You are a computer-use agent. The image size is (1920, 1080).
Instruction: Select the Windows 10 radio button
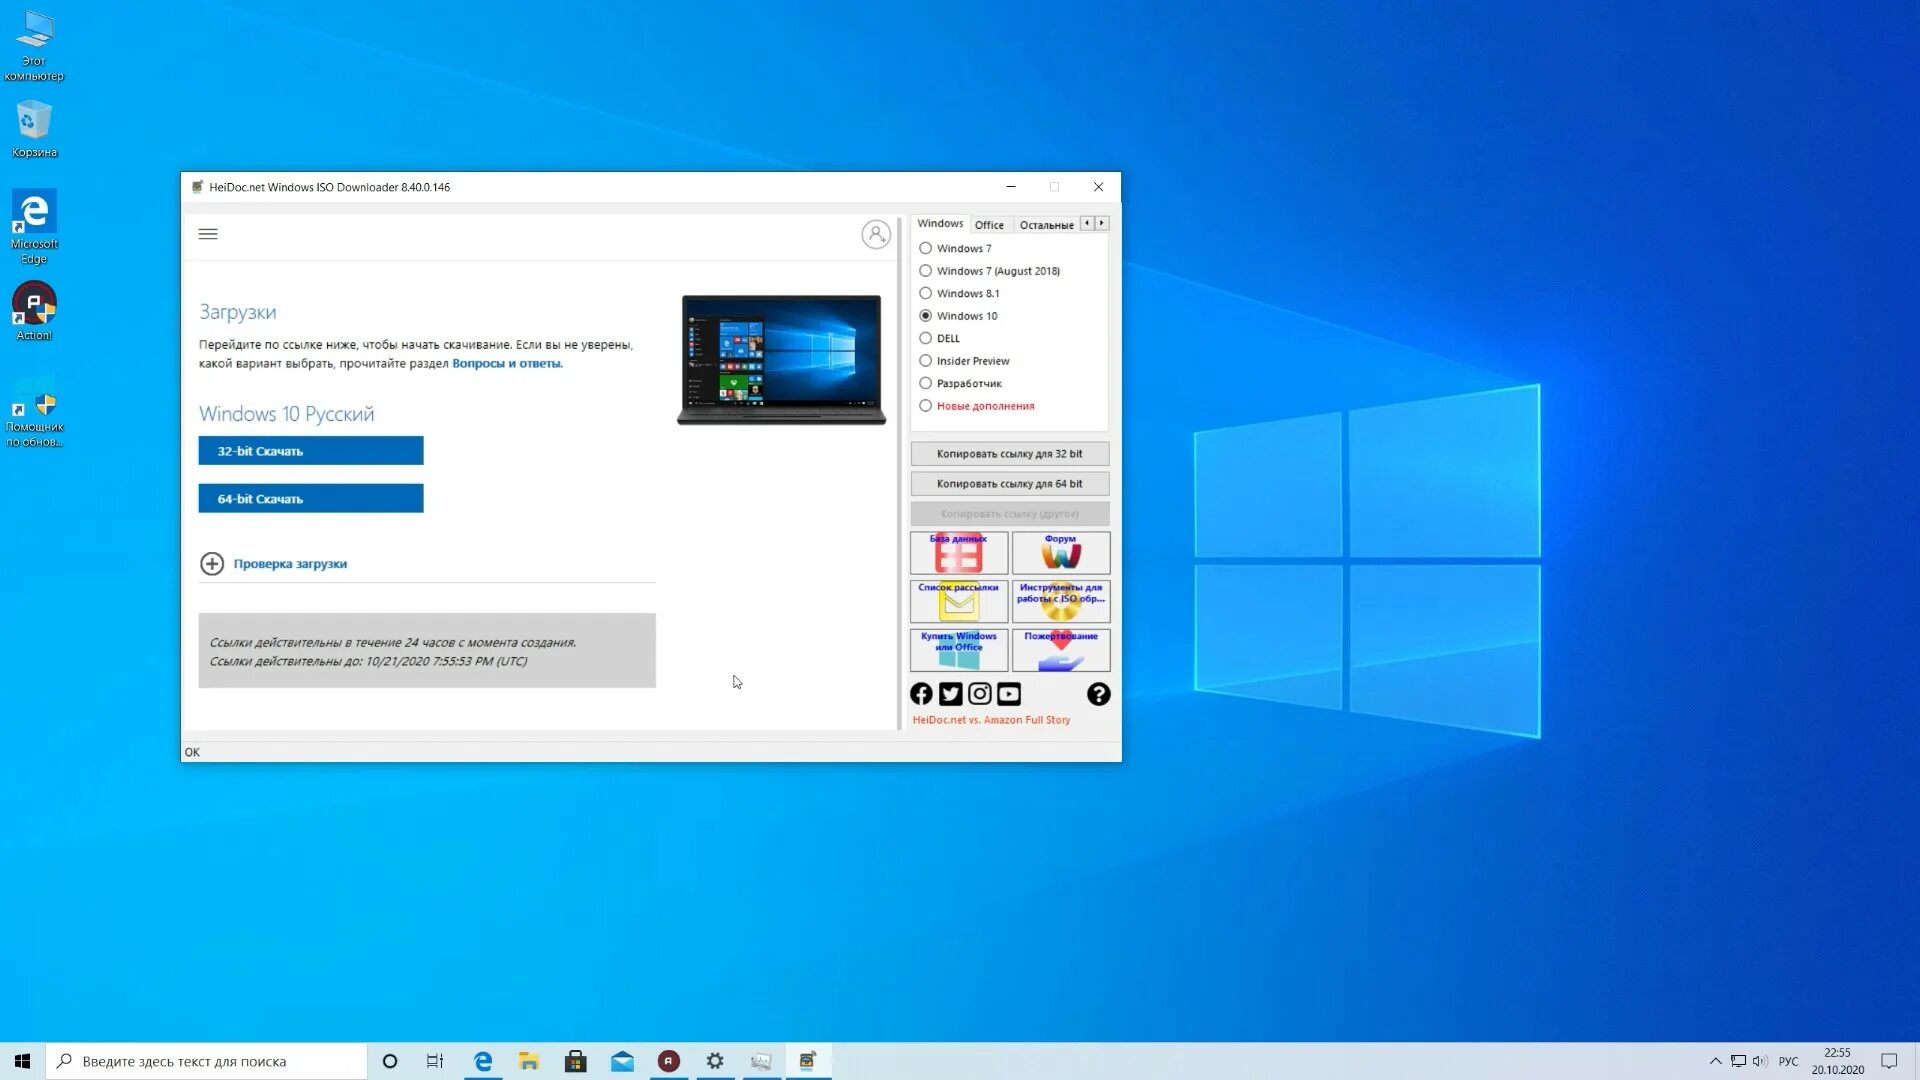[924, 315]
